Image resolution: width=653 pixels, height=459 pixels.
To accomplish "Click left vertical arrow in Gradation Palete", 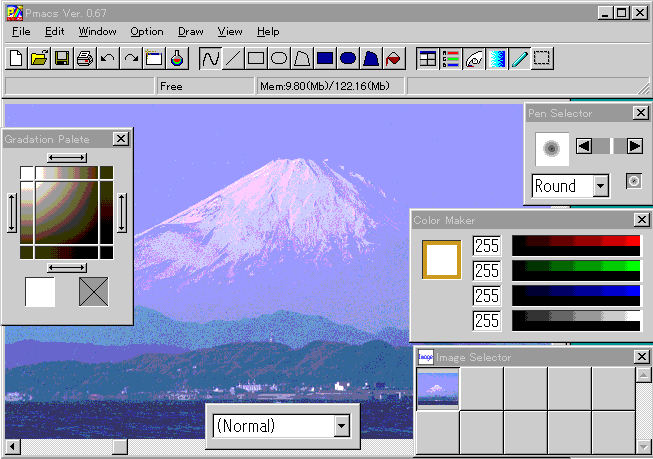I will [12, 212].
